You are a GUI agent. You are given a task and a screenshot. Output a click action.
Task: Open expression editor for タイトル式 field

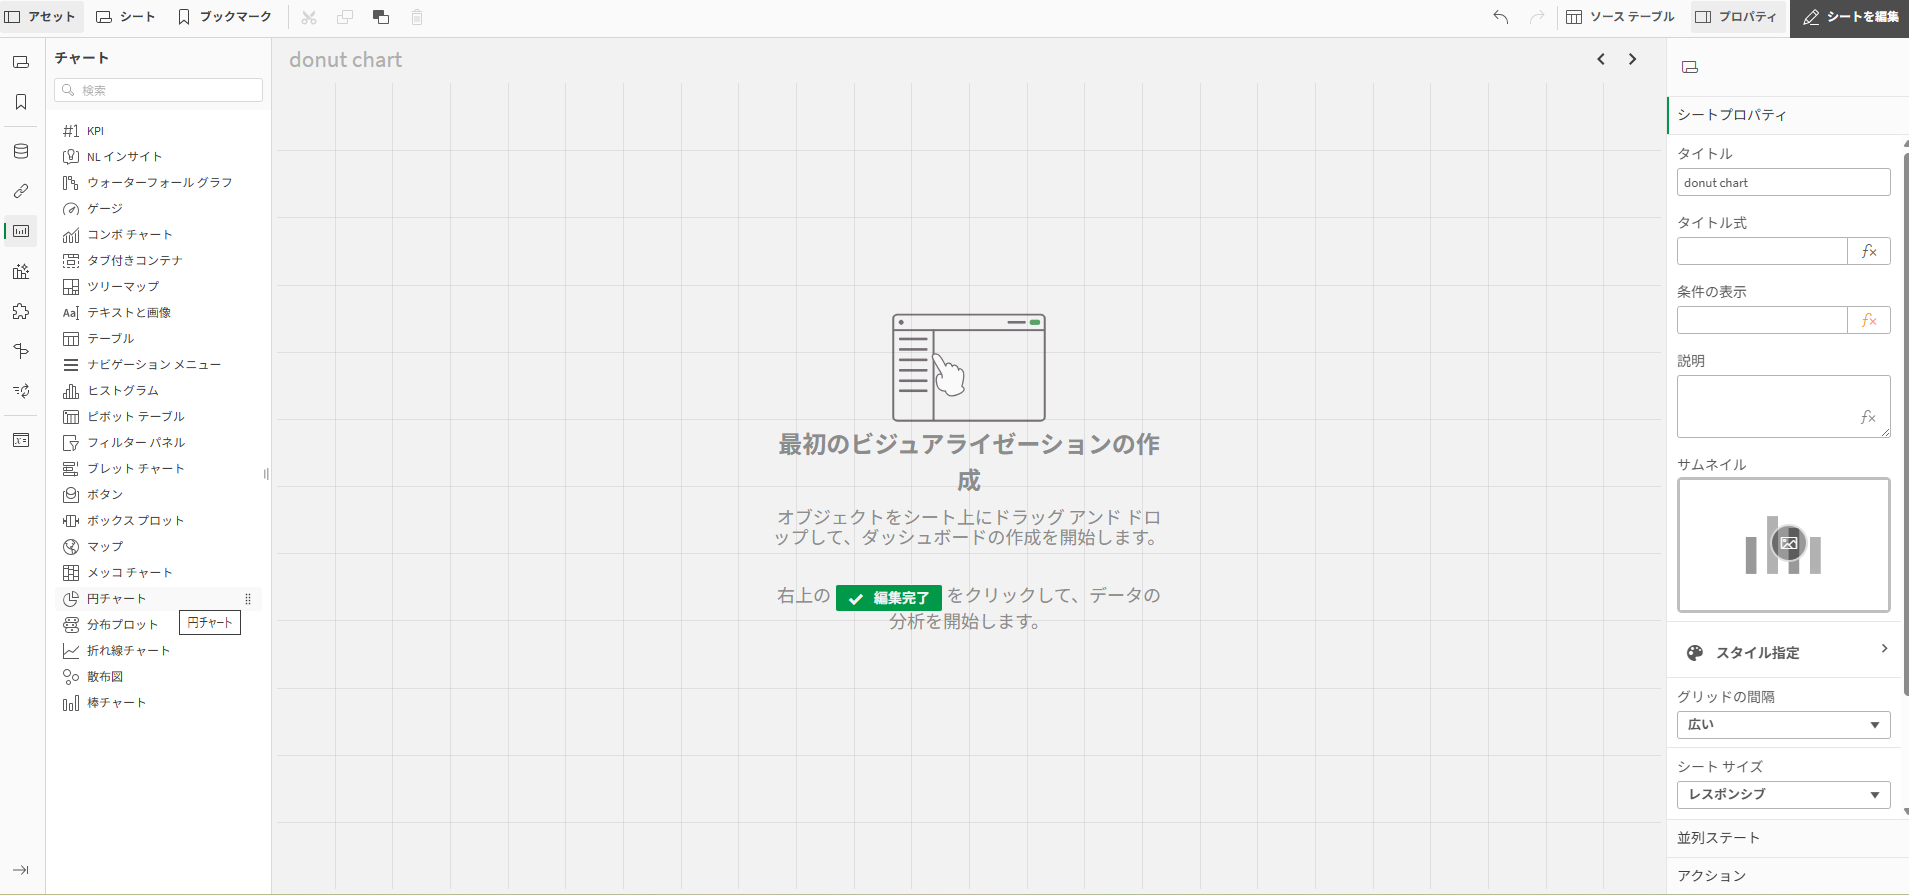click(x=1868, y=251)
